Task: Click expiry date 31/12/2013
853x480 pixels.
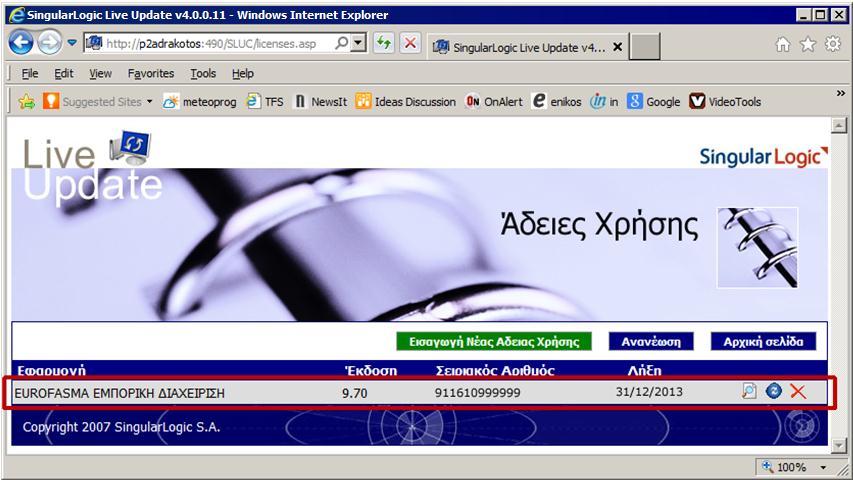Action: coord(649,392)
